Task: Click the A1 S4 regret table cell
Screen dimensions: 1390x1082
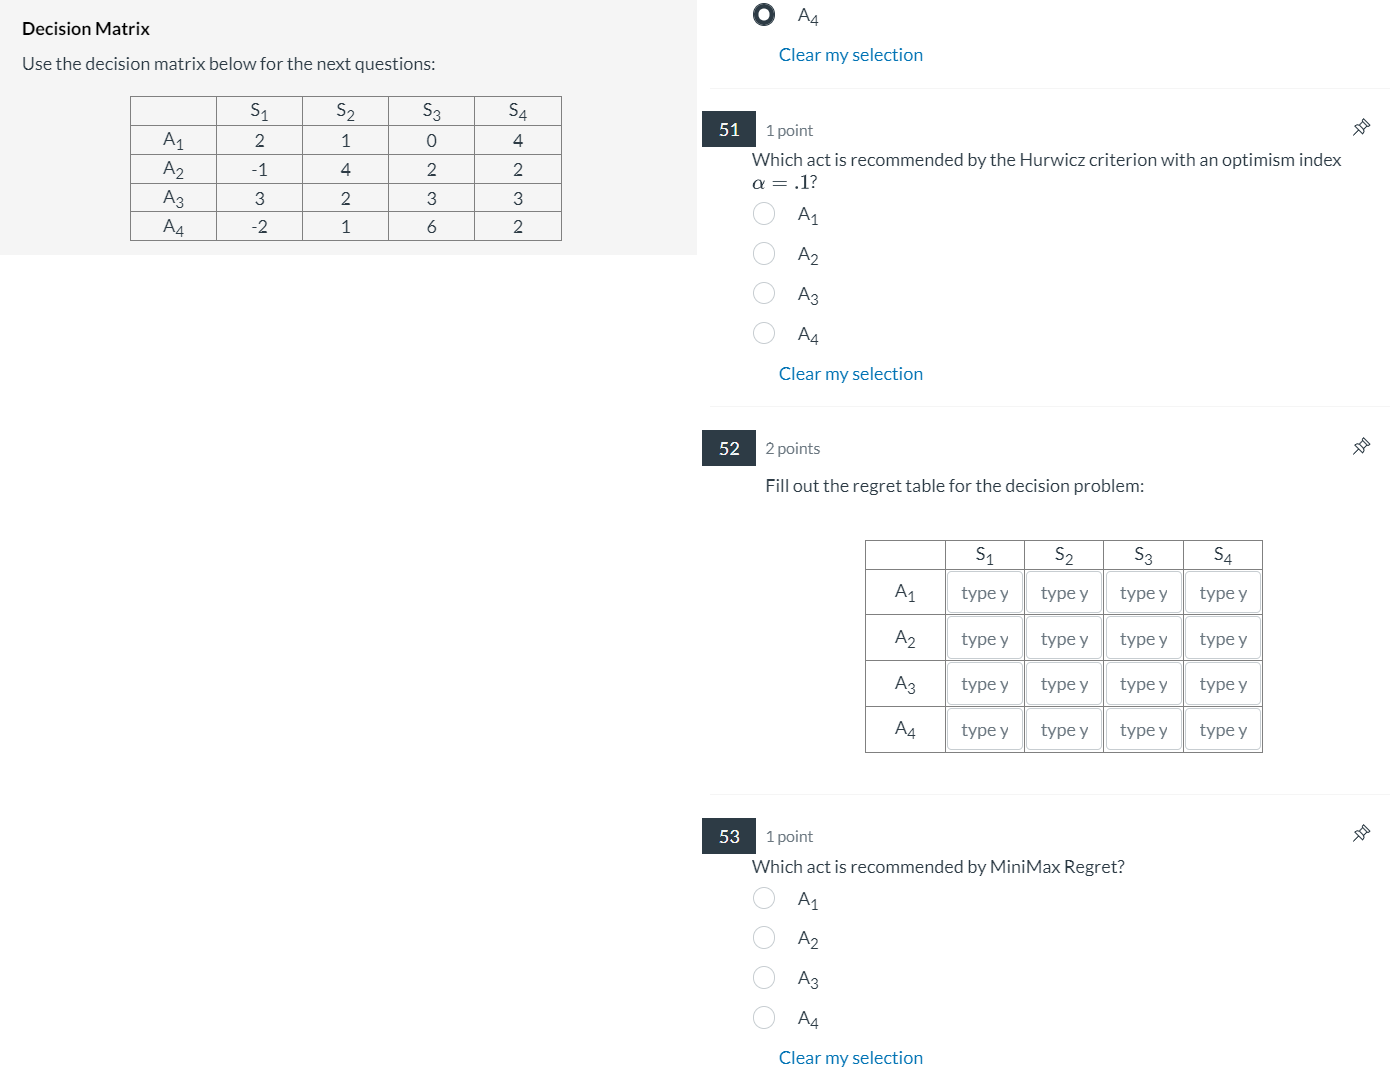Action: [x=1222, y=591]
